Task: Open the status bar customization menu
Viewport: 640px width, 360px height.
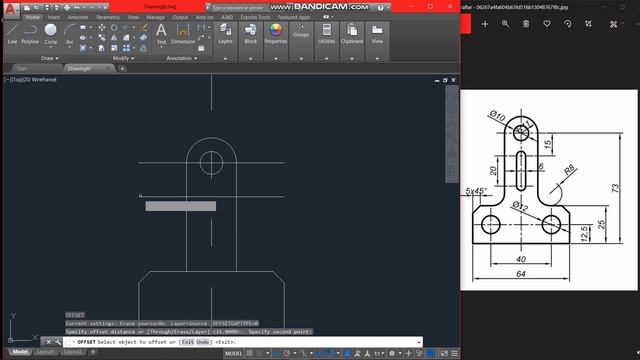Action: [454, 353]
